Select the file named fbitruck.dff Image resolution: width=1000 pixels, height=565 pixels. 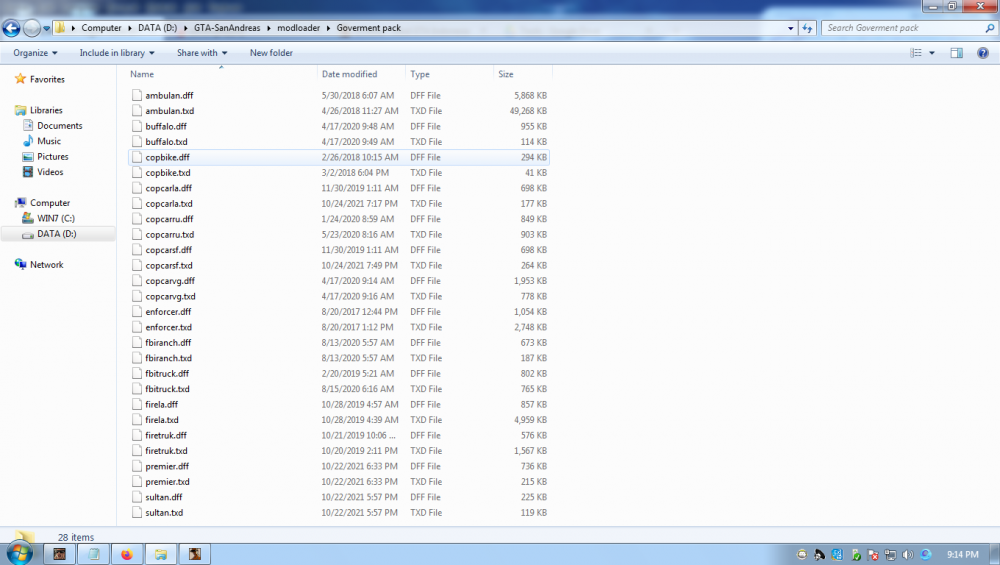point(167,374)
